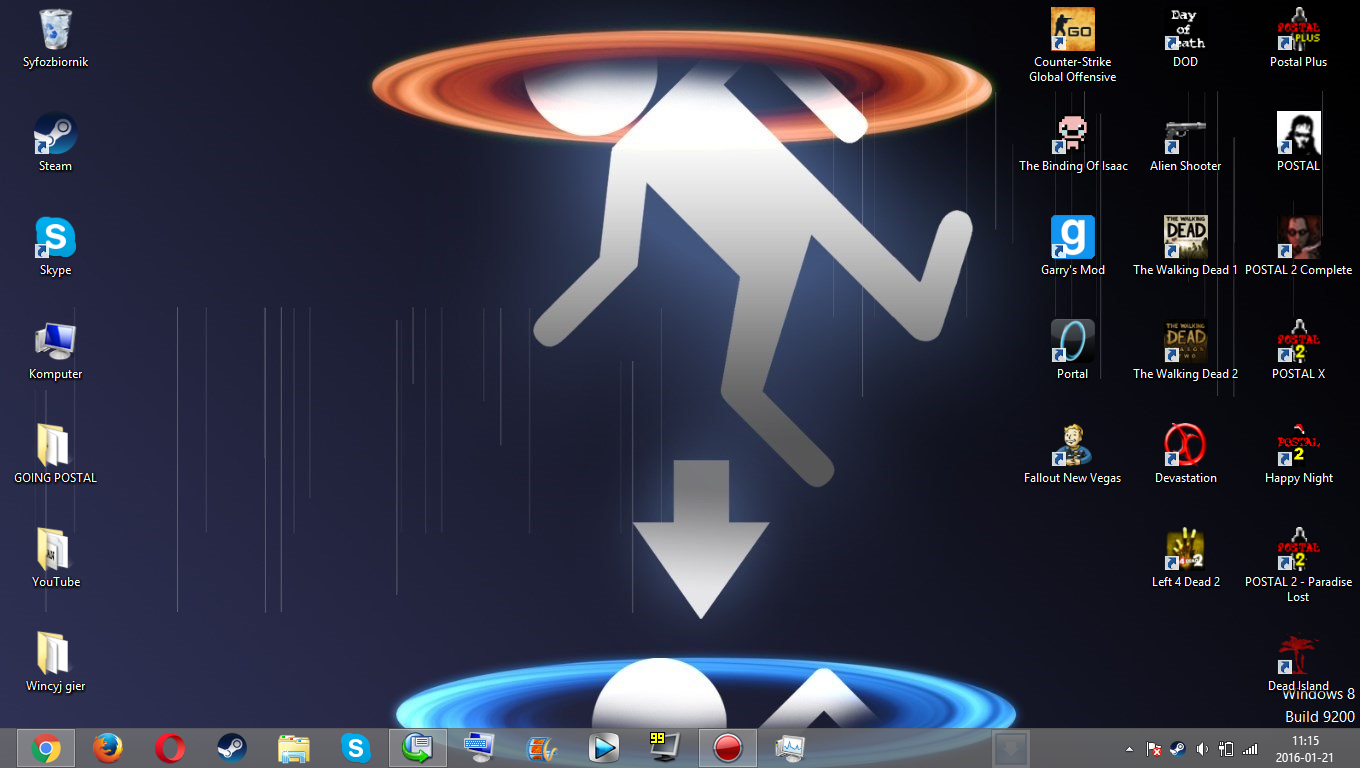Select the Left 4 Dead 2 shortcut

pyautogui.click(x=1185, y=558)
